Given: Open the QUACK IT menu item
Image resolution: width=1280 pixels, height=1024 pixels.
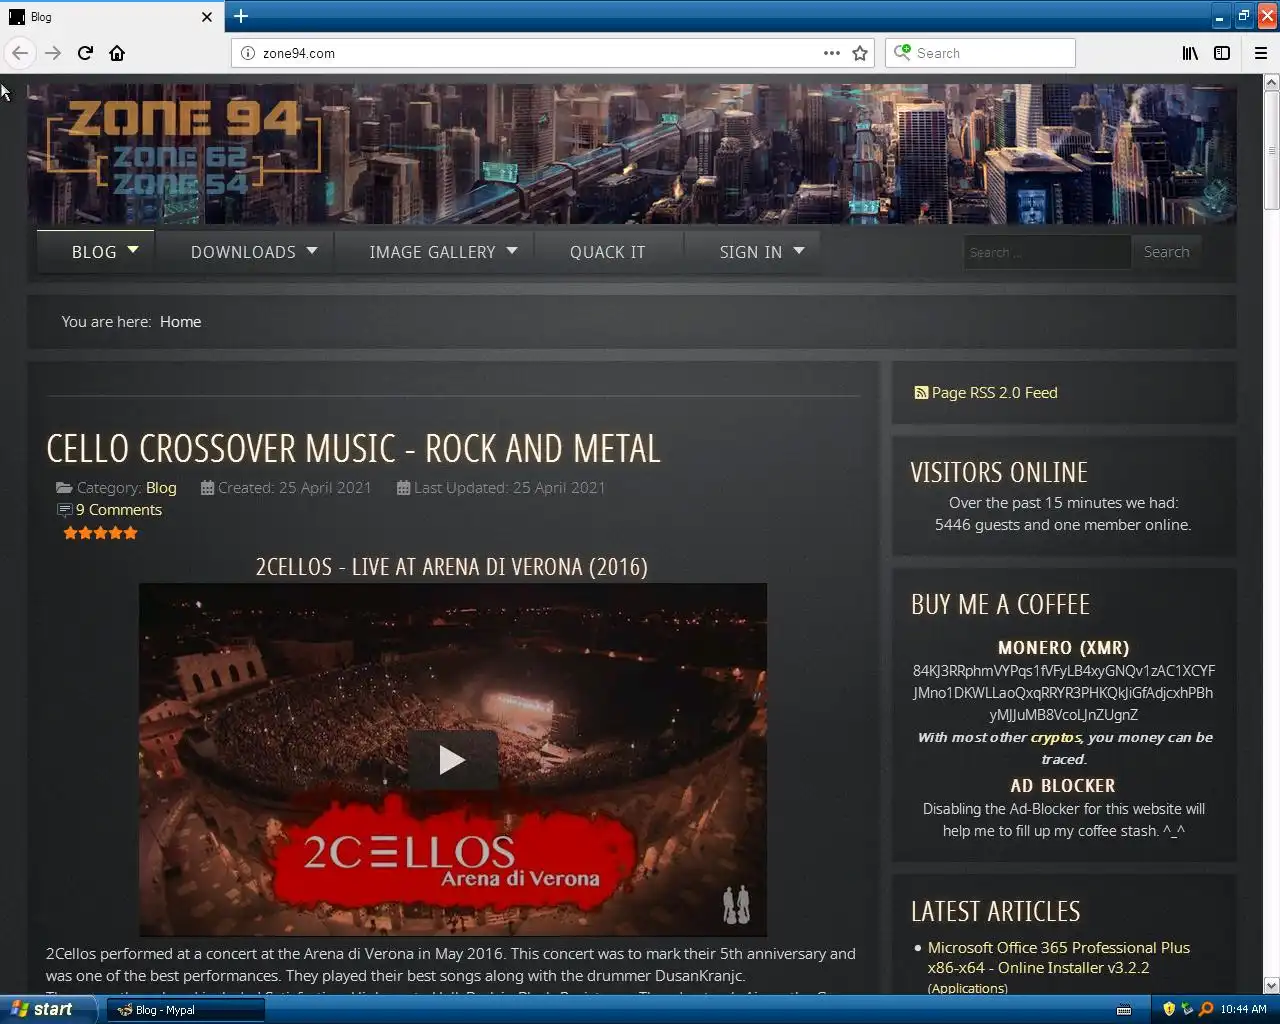Looking at the screenshot, I should point(608,252).
